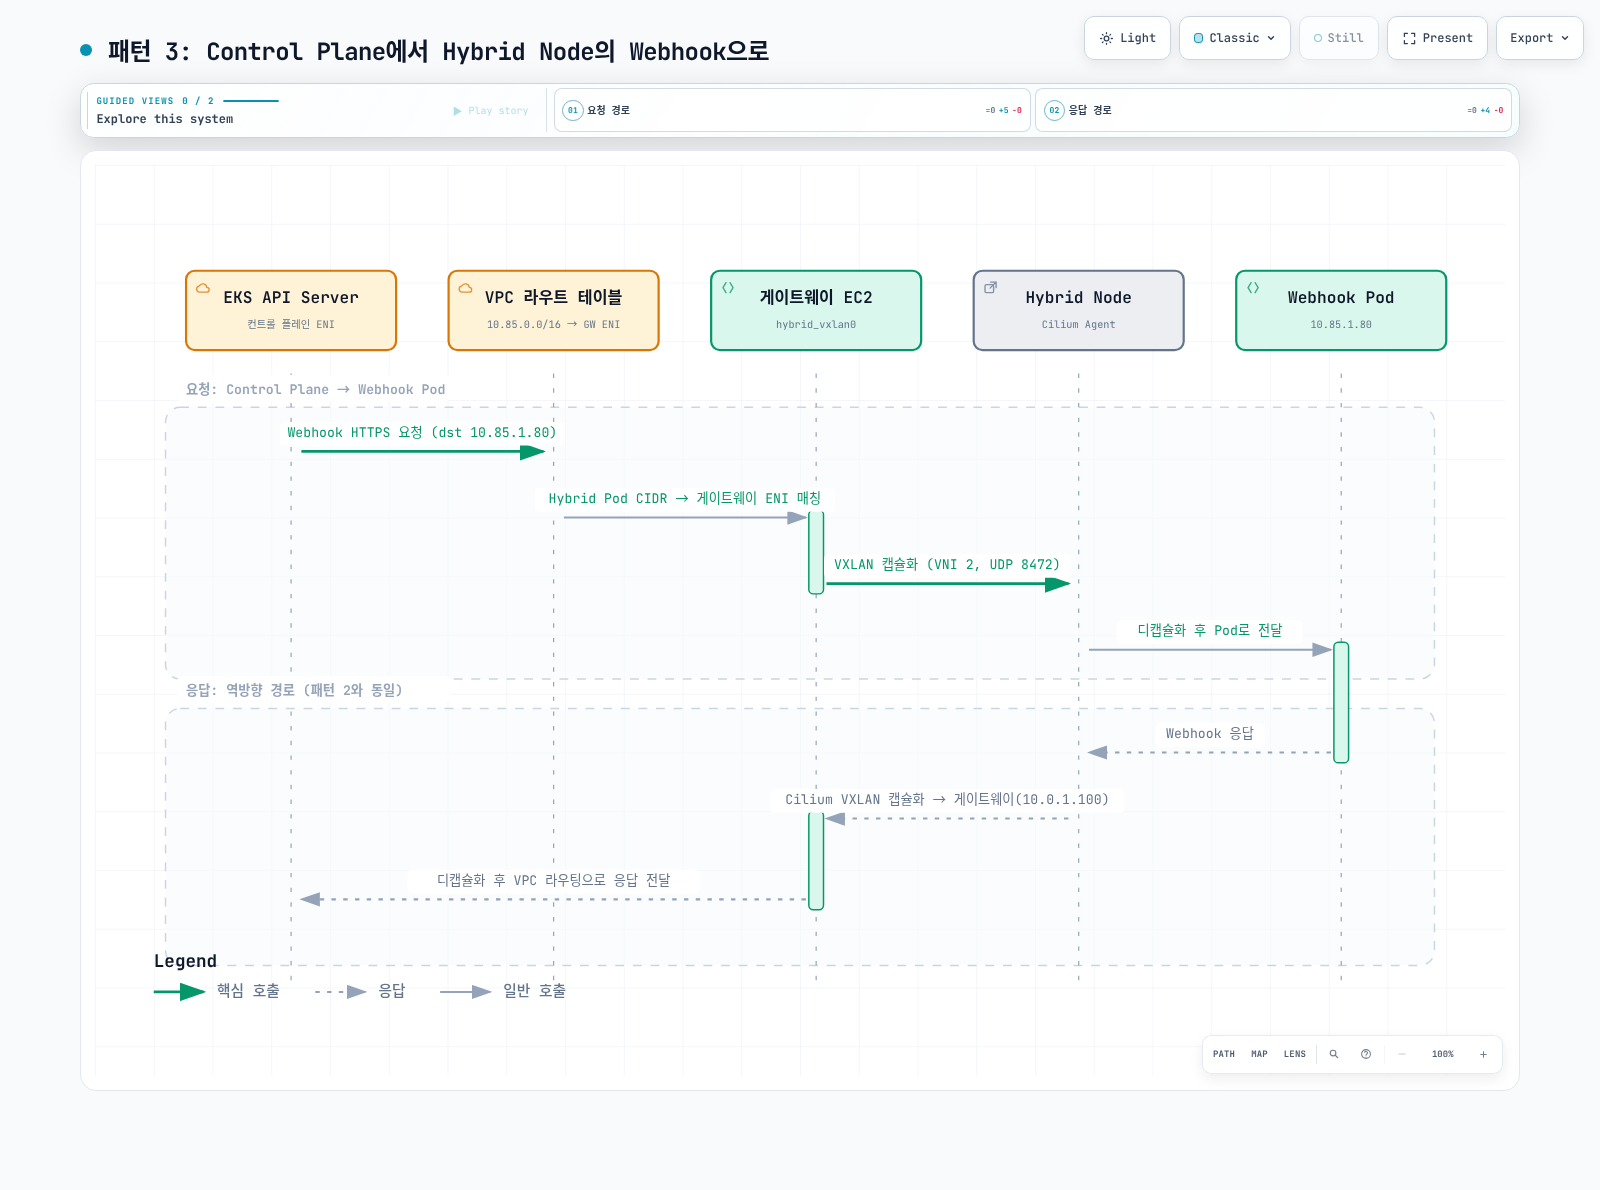Image resolution: width=1600 pixels, height=1190 pixels.
Task: Select the Webhook Pod node
Action: [x=1341, y=310]
